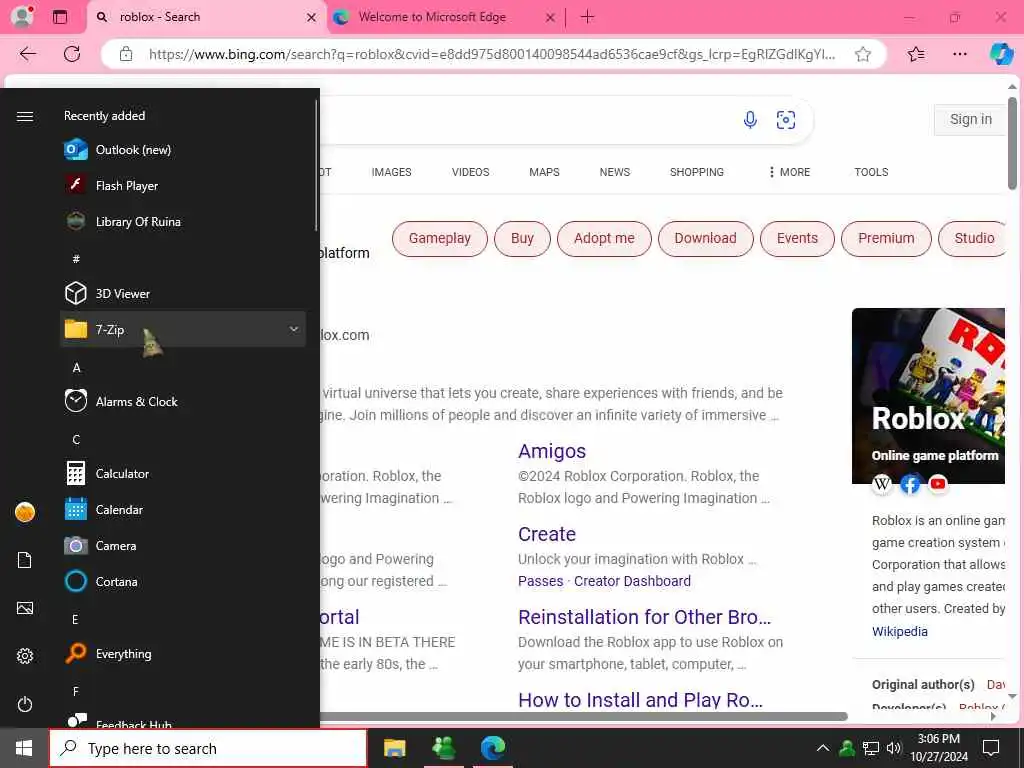The width and height of the screenshot is (1024, 768).
Task: Open volume control in system tray
Action: click(894, 748)
